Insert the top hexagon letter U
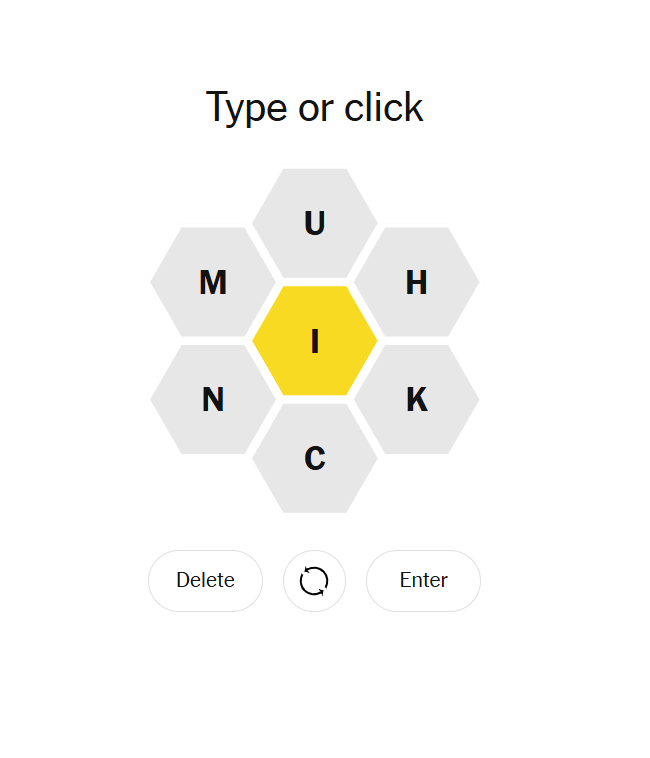Screen dimensions: 650x758 [315, 223]
